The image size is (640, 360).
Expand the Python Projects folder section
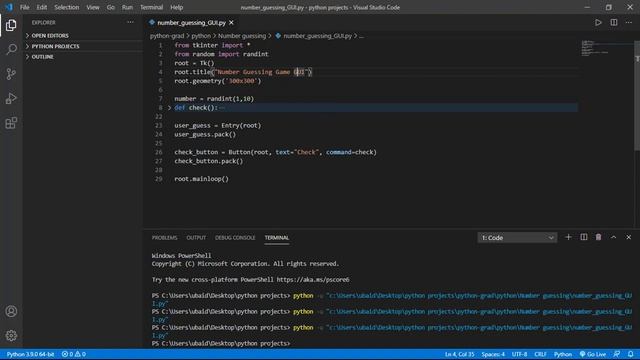[x=83, y=46]
